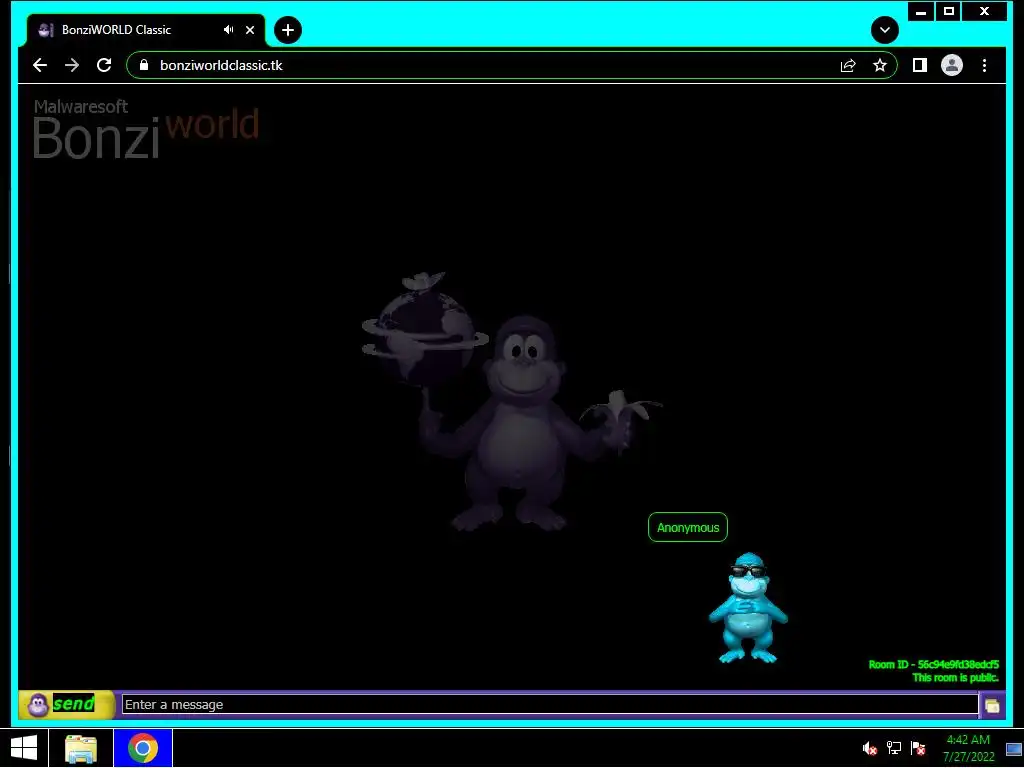
Task: Share this page from the address bar
Action: [x=848, y=65]
